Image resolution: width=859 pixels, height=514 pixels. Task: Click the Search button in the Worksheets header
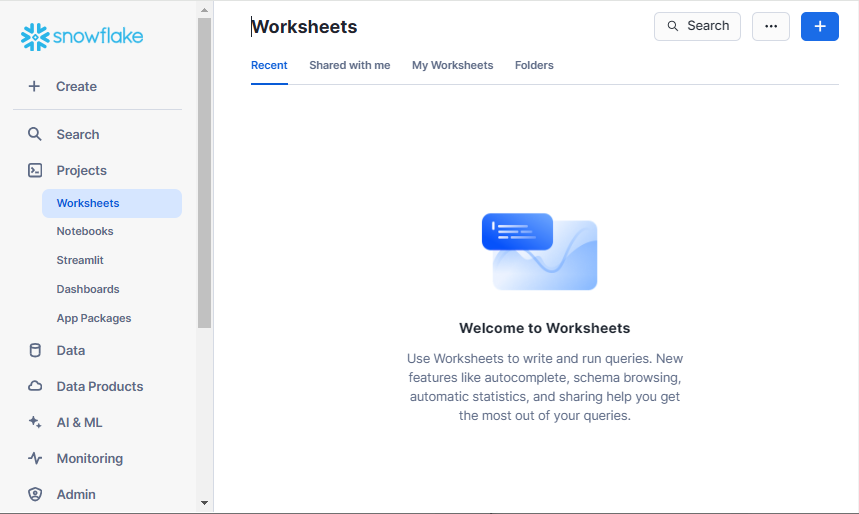pyautogui.click(x=697, y=26)
